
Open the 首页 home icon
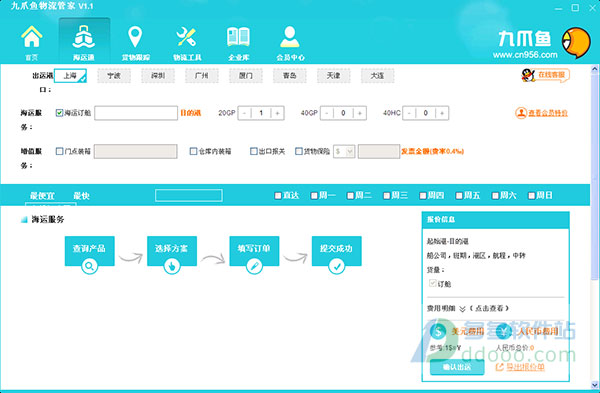click(x=32, y=37)
